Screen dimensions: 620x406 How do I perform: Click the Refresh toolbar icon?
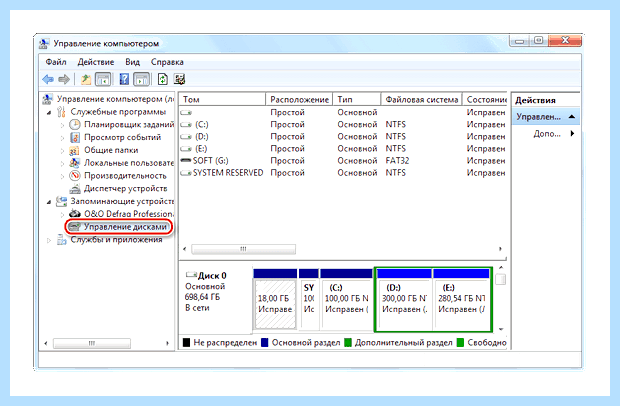[163, 79]
